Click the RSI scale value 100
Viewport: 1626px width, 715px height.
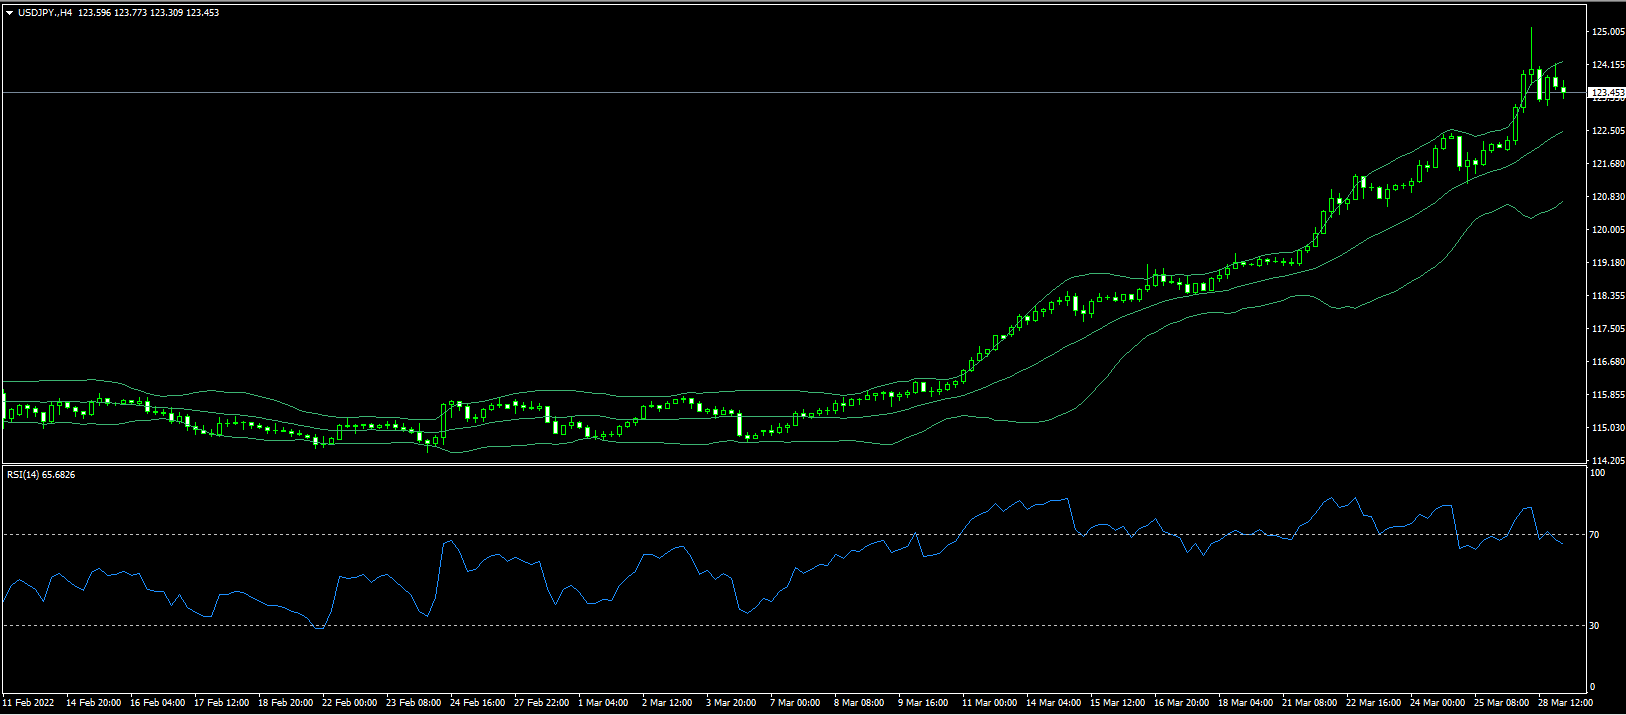pyautogui.click(x=1598, y=473)
